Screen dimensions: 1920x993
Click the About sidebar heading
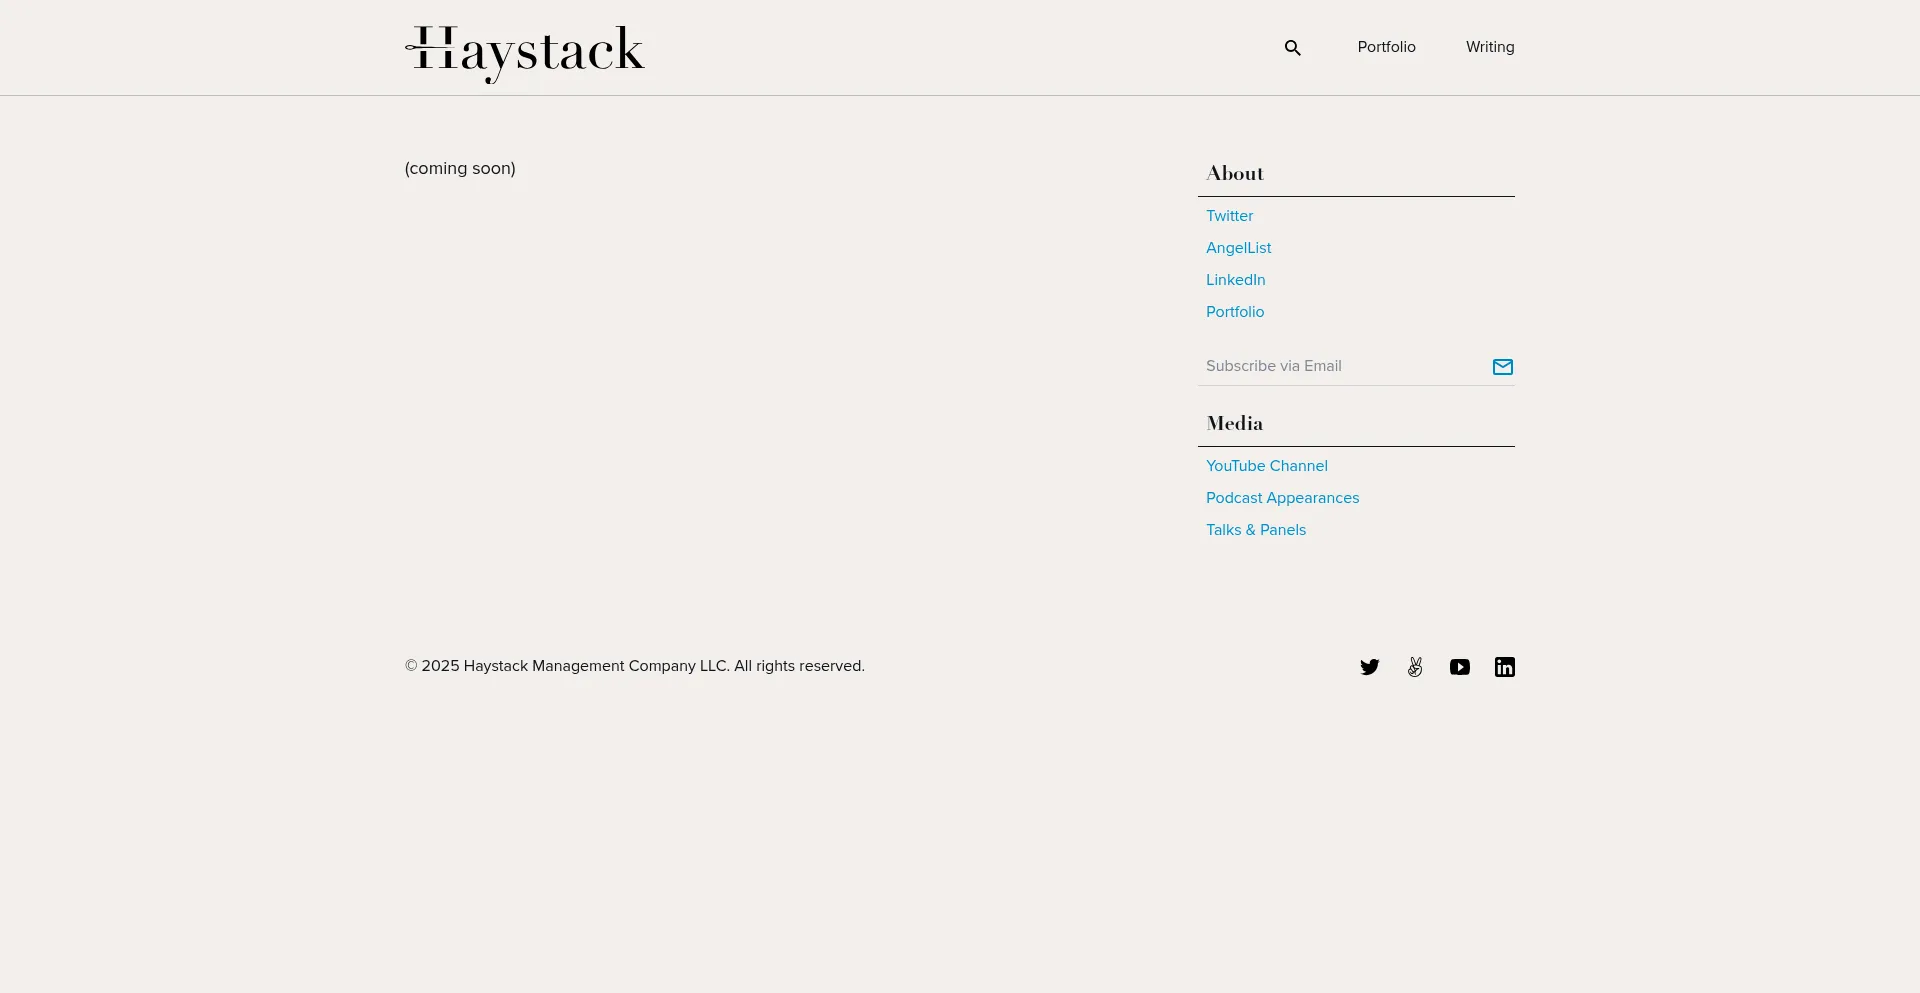pos(1234,174)
